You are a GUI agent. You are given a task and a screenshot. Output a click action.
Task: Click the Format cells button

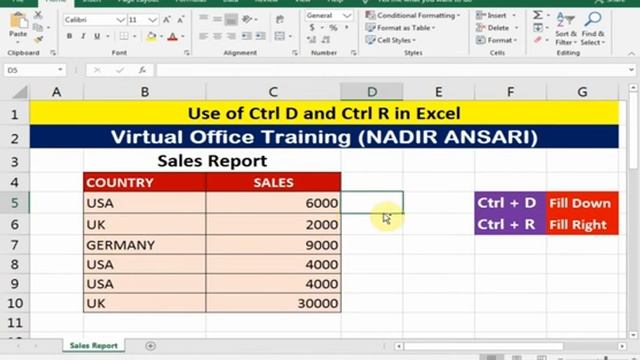click(497, 40)
